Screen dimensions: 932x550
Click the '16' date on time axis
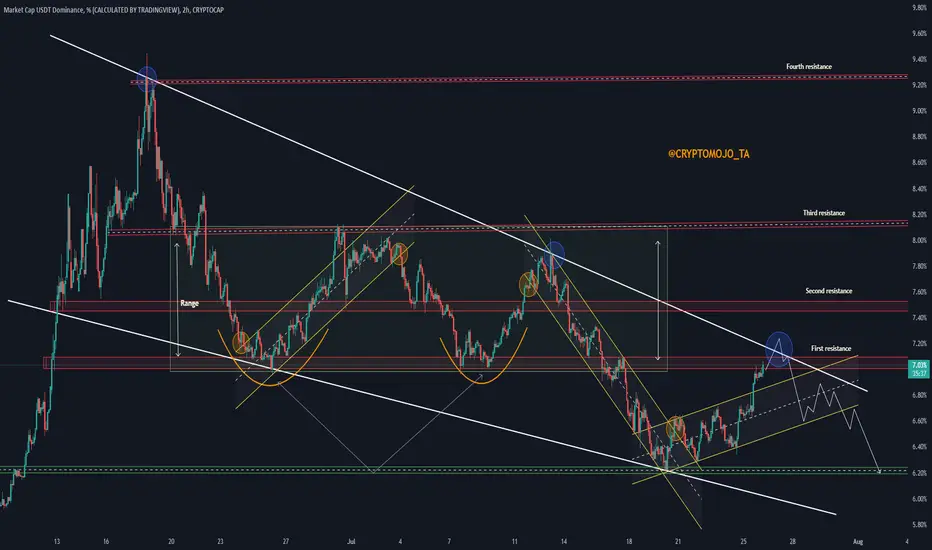pos(106,542)
